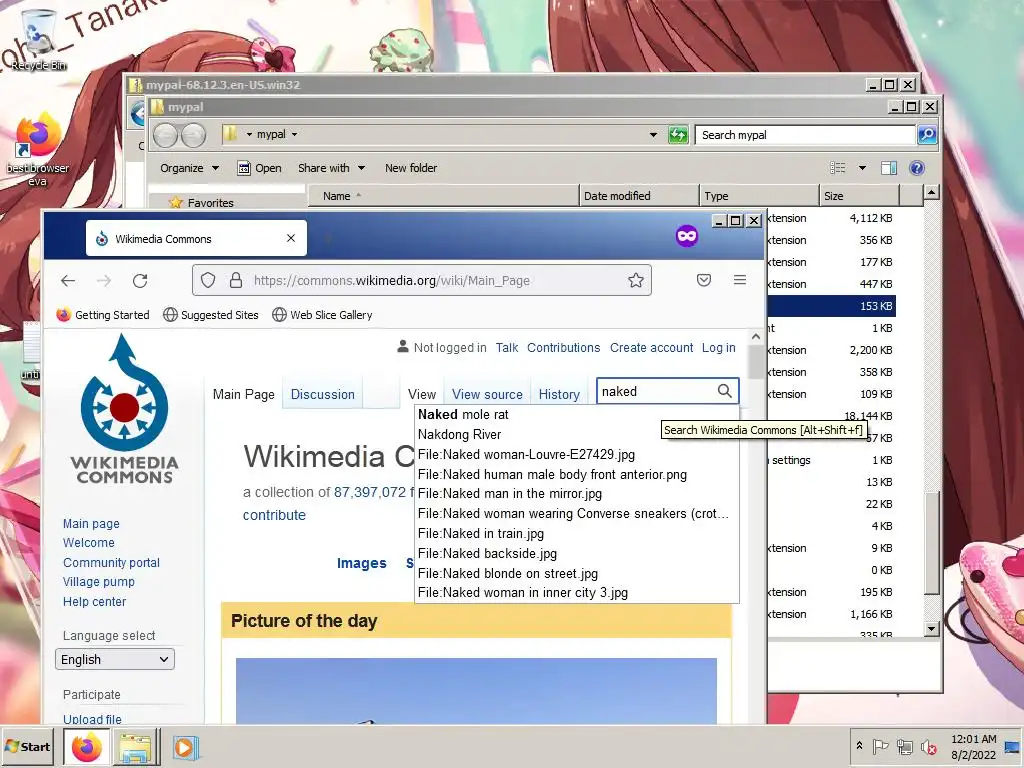Open Community portal sidebar link
The image size is (1024, 768).
111,562
